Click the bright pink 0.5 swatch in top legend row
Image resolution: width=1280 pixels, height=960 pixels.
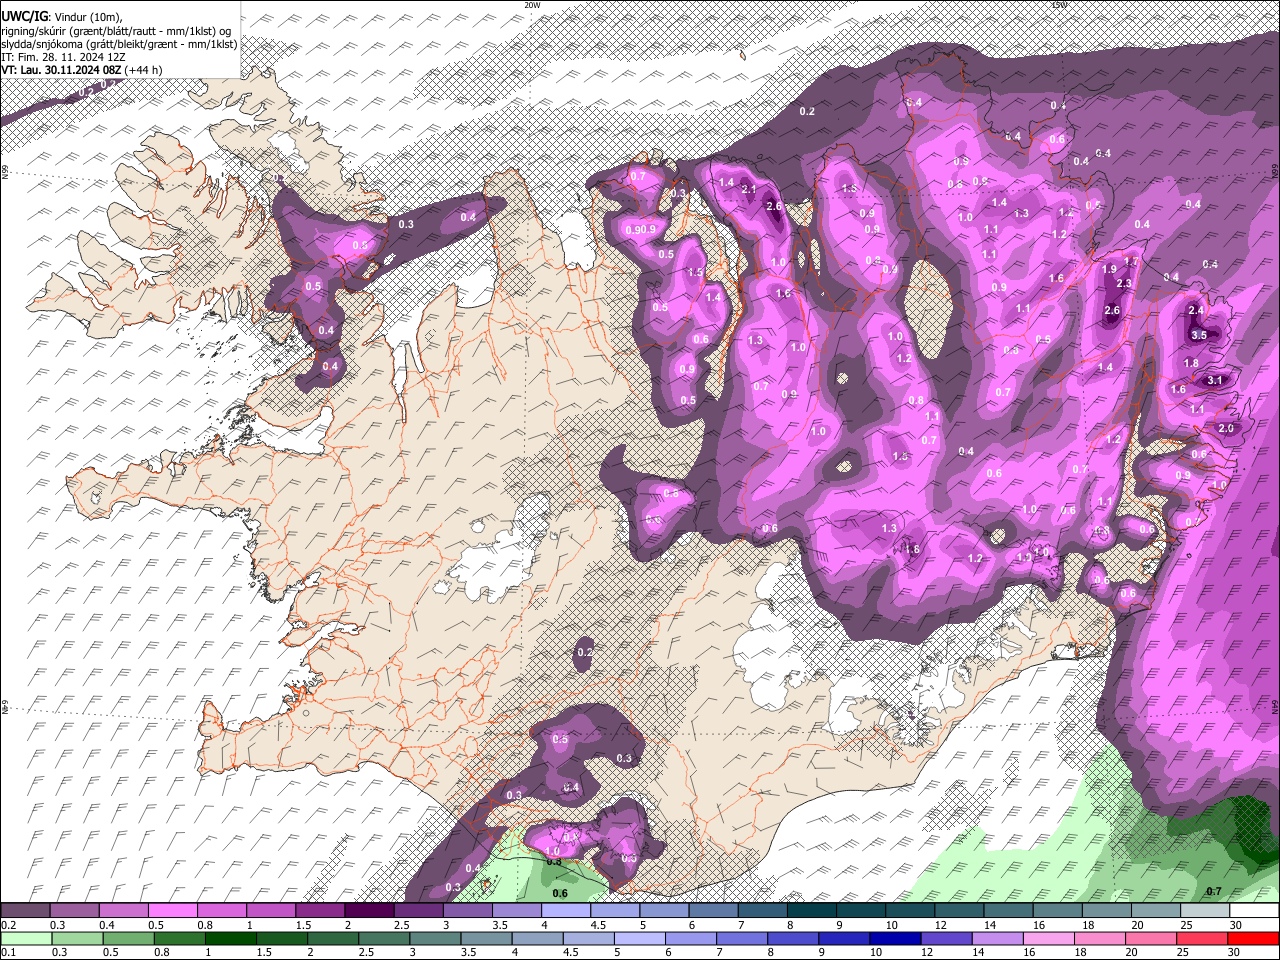pos(172,911)
